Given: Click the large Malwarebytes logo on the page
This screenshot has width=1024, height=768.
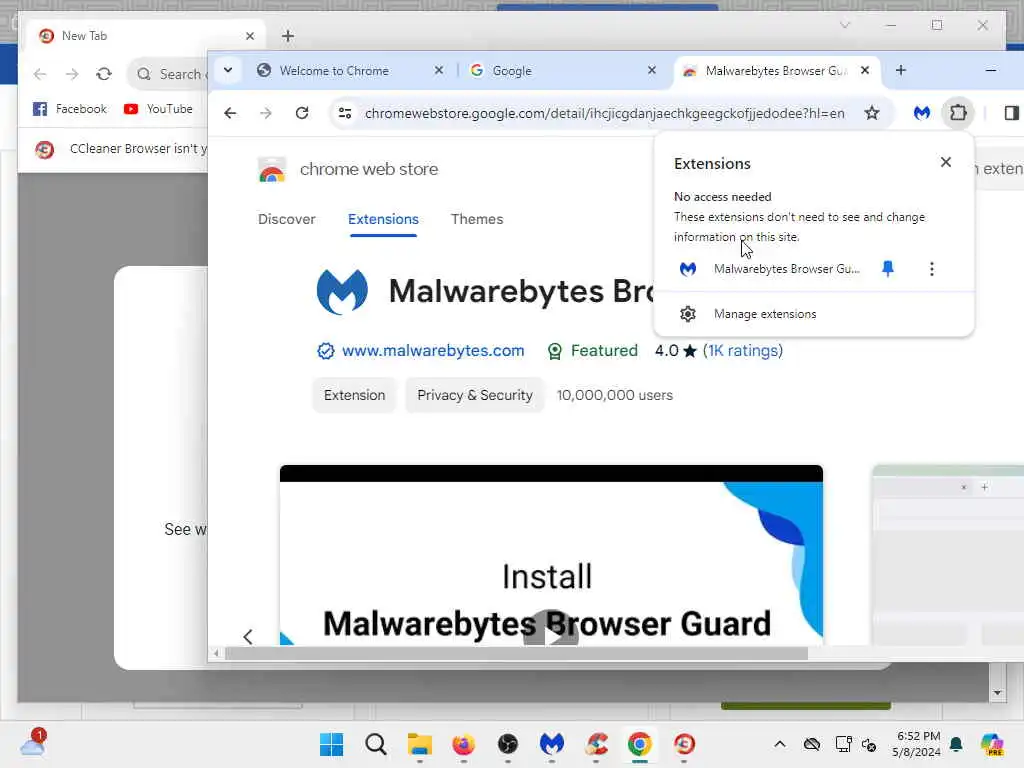Looking at the screenshot, I should tap(342, 291).
